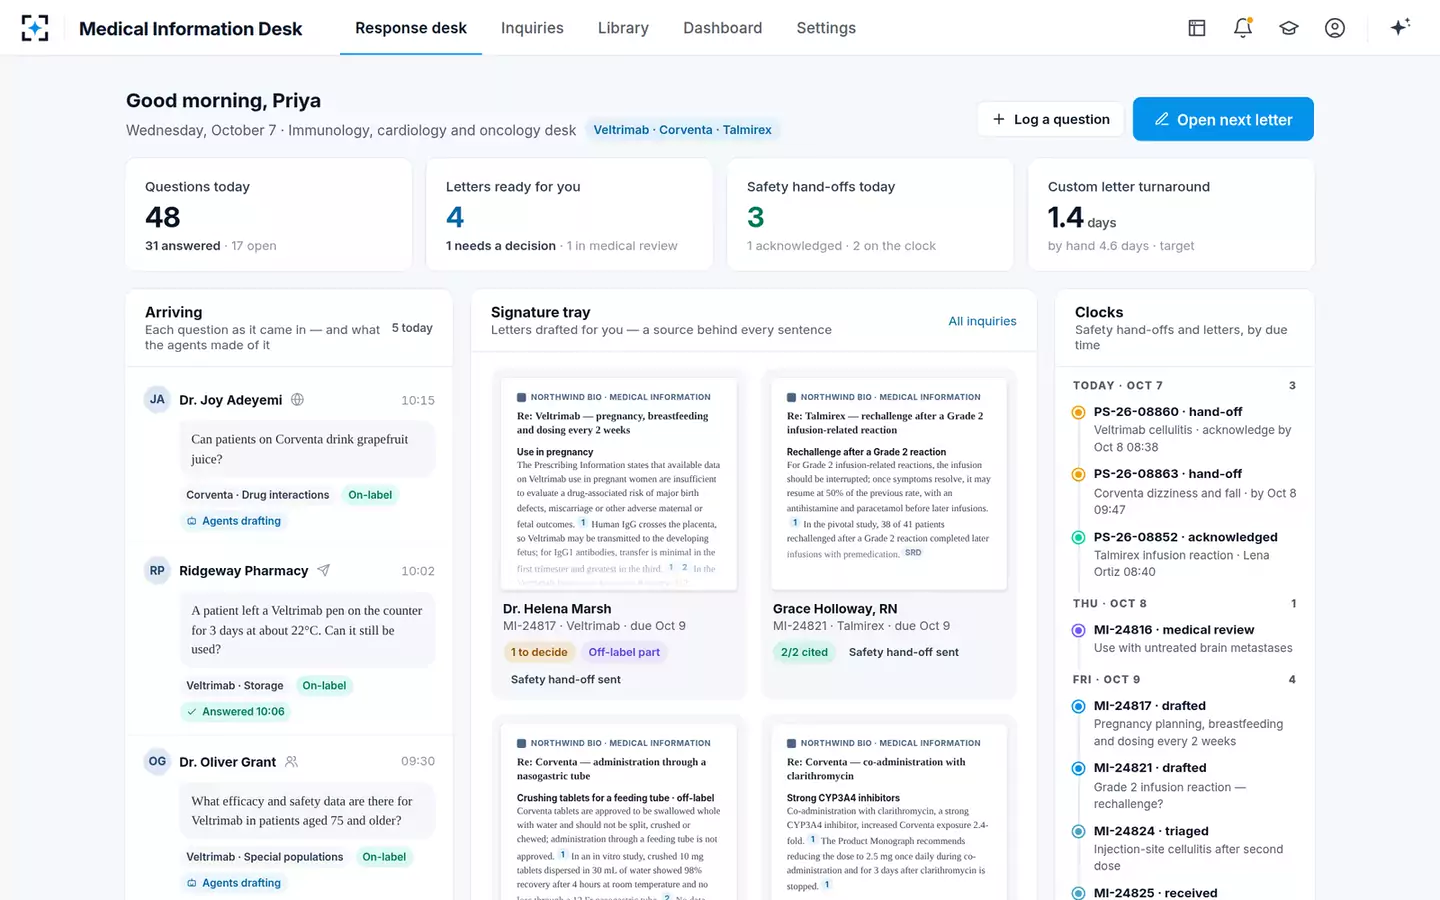Click the Veltrimab · Corventa · Talmirex tag

(x=682, y=130)
